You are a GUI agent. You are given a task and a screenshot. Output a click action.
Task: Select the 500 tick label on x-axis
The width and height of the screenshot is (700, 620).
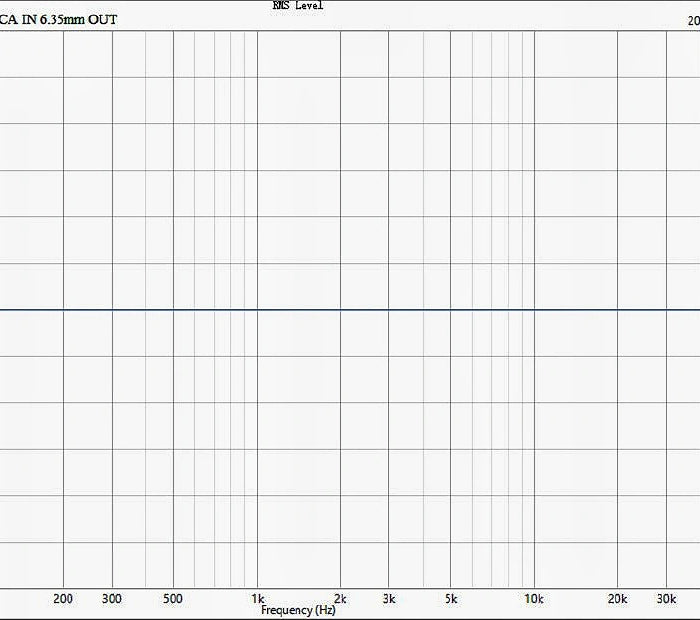[173, 599]
